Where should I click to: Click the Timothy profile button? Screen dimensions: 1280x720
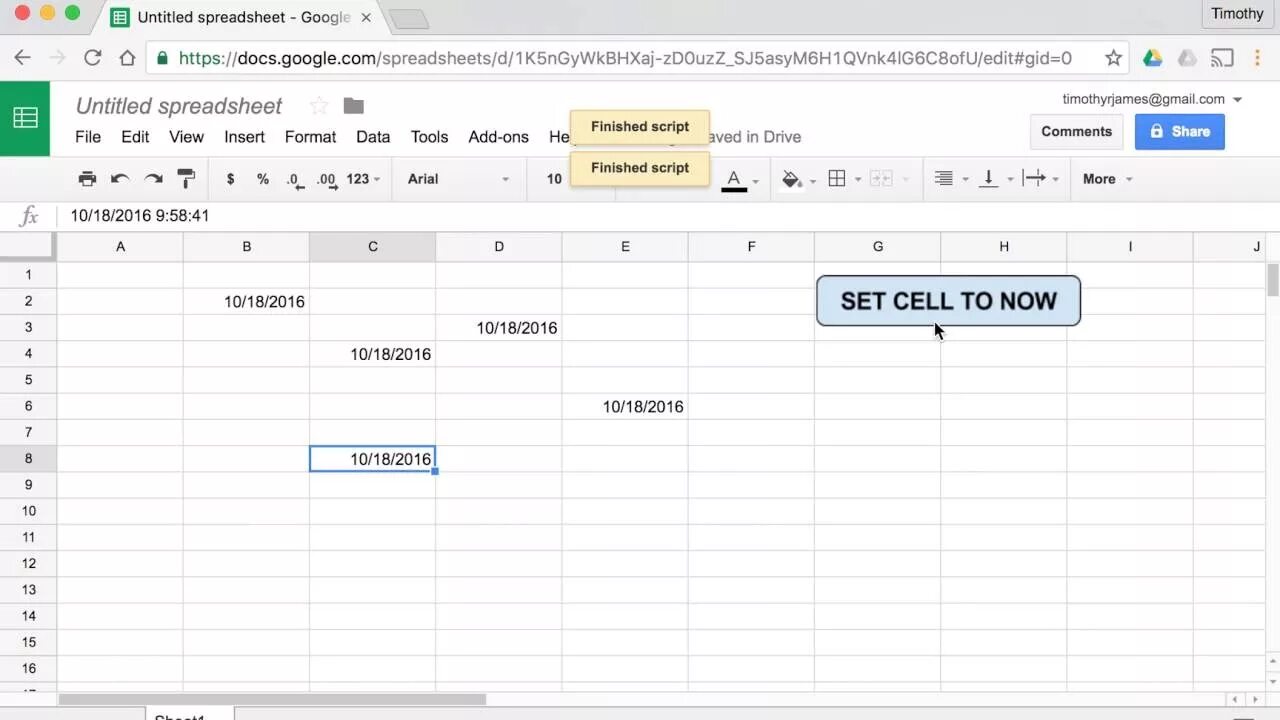click(x=1237, y=13)
